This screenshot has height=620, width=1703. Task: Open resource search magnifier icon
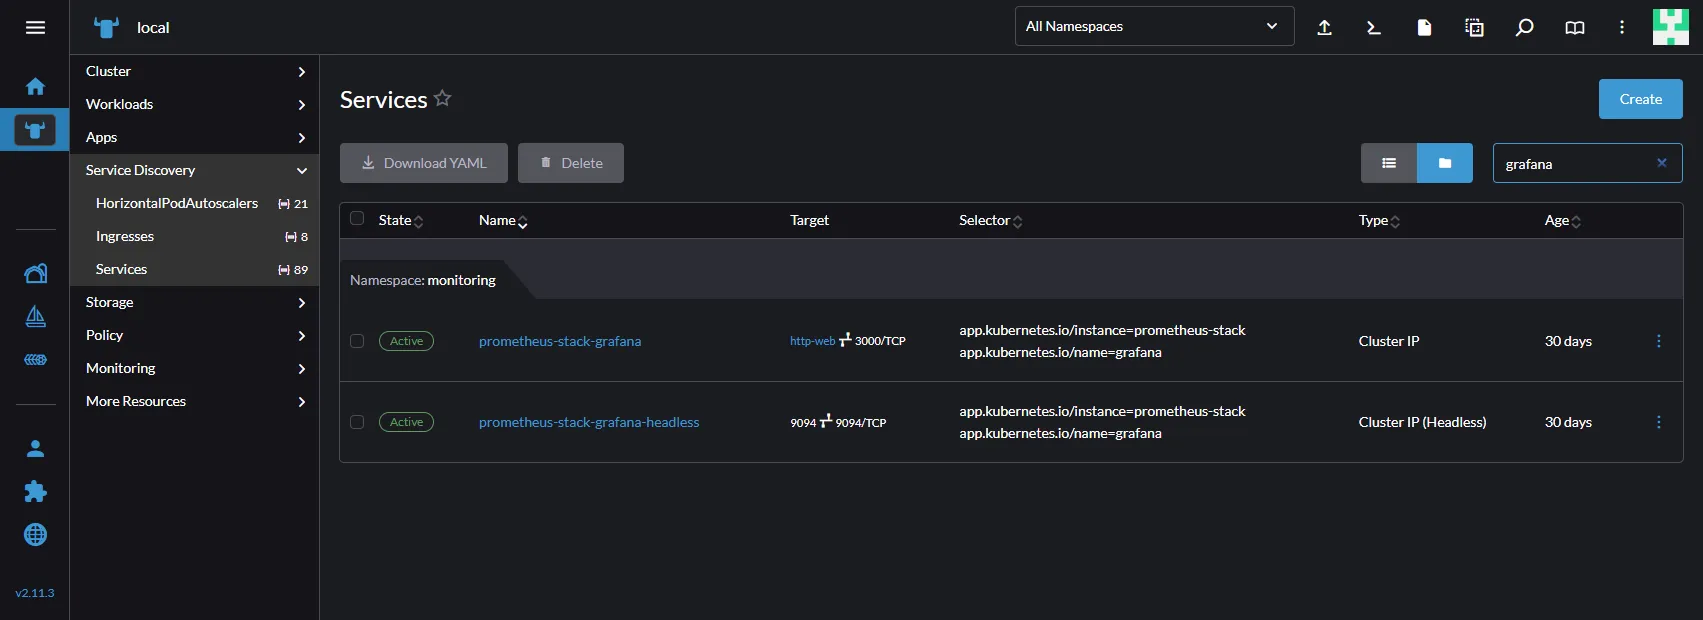click(1524, 27)
